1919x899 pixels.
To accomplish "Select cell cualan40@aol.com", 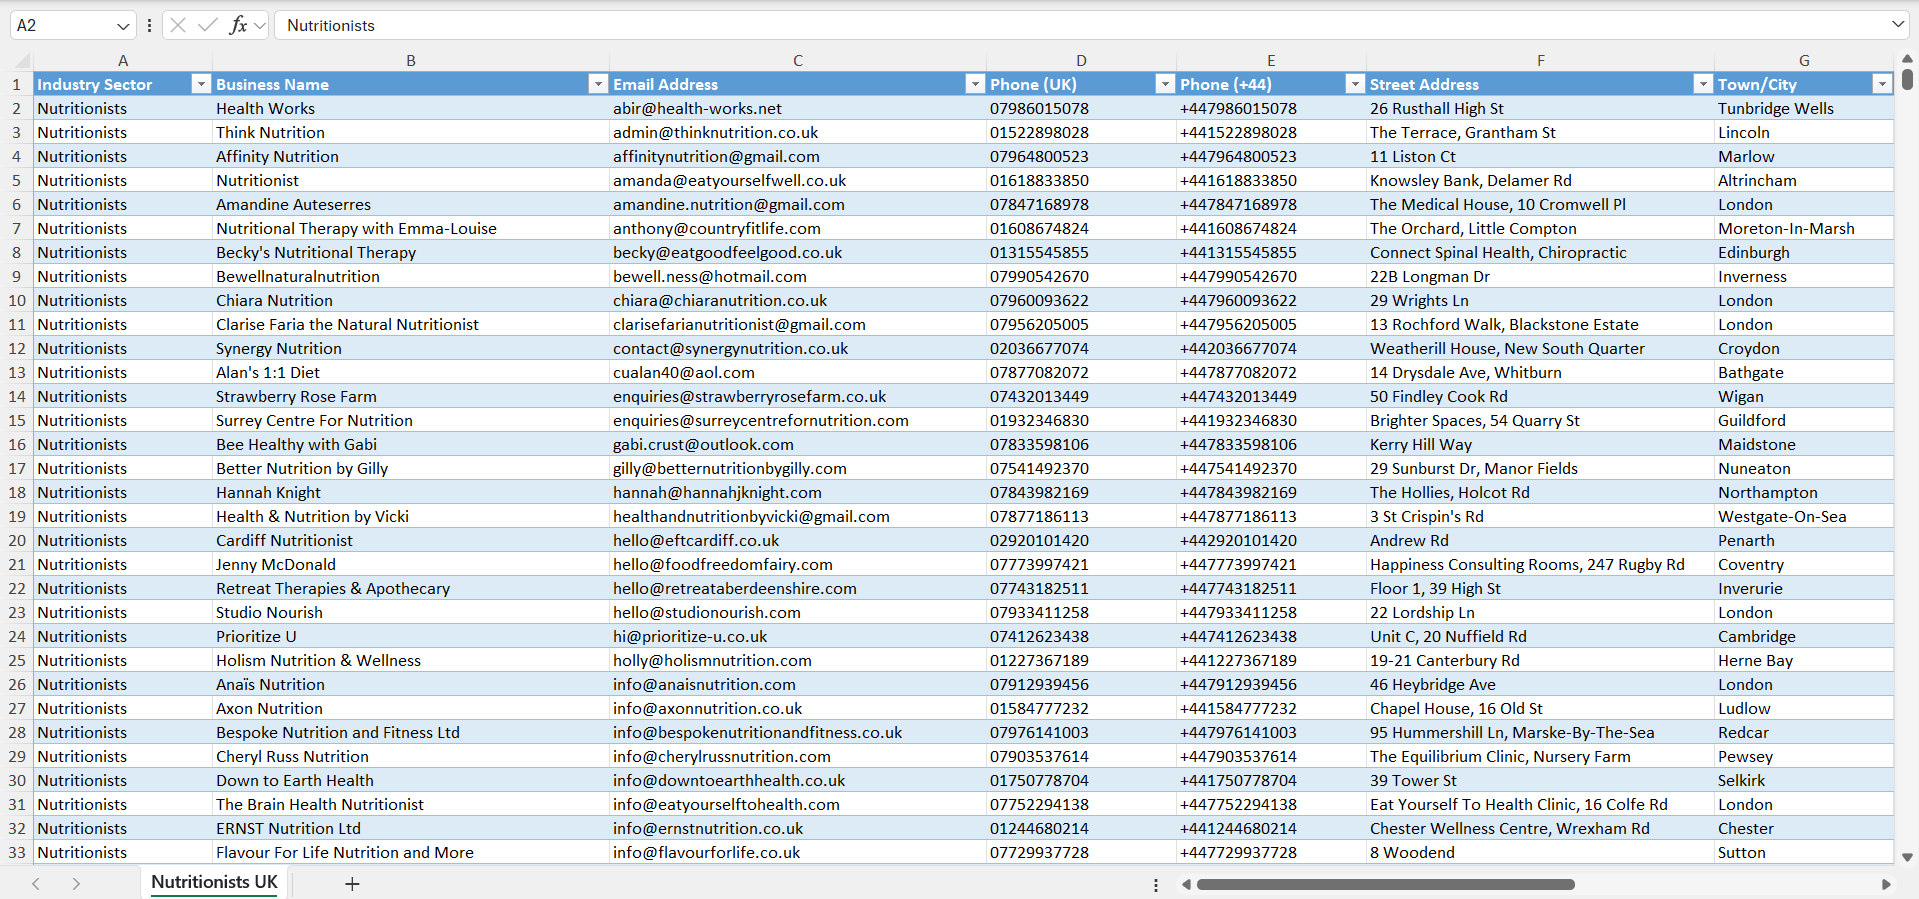I will [x=798, y=372].
